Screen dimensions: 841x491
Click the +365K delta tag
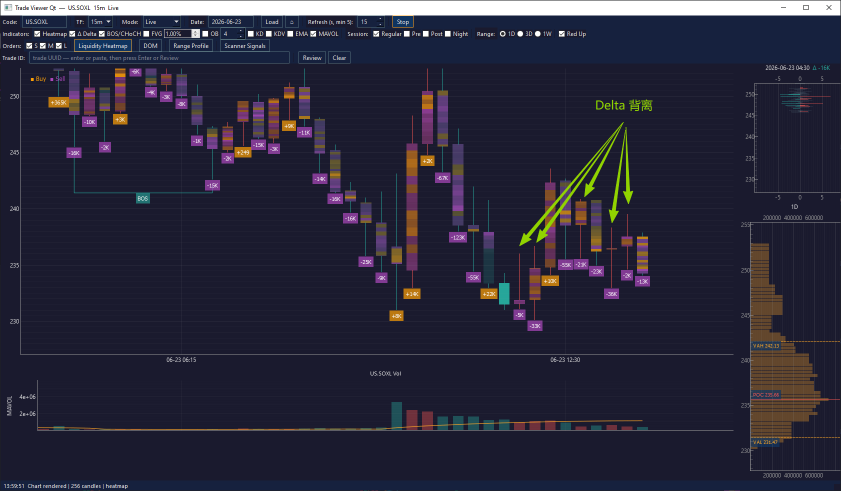[58, 102]
